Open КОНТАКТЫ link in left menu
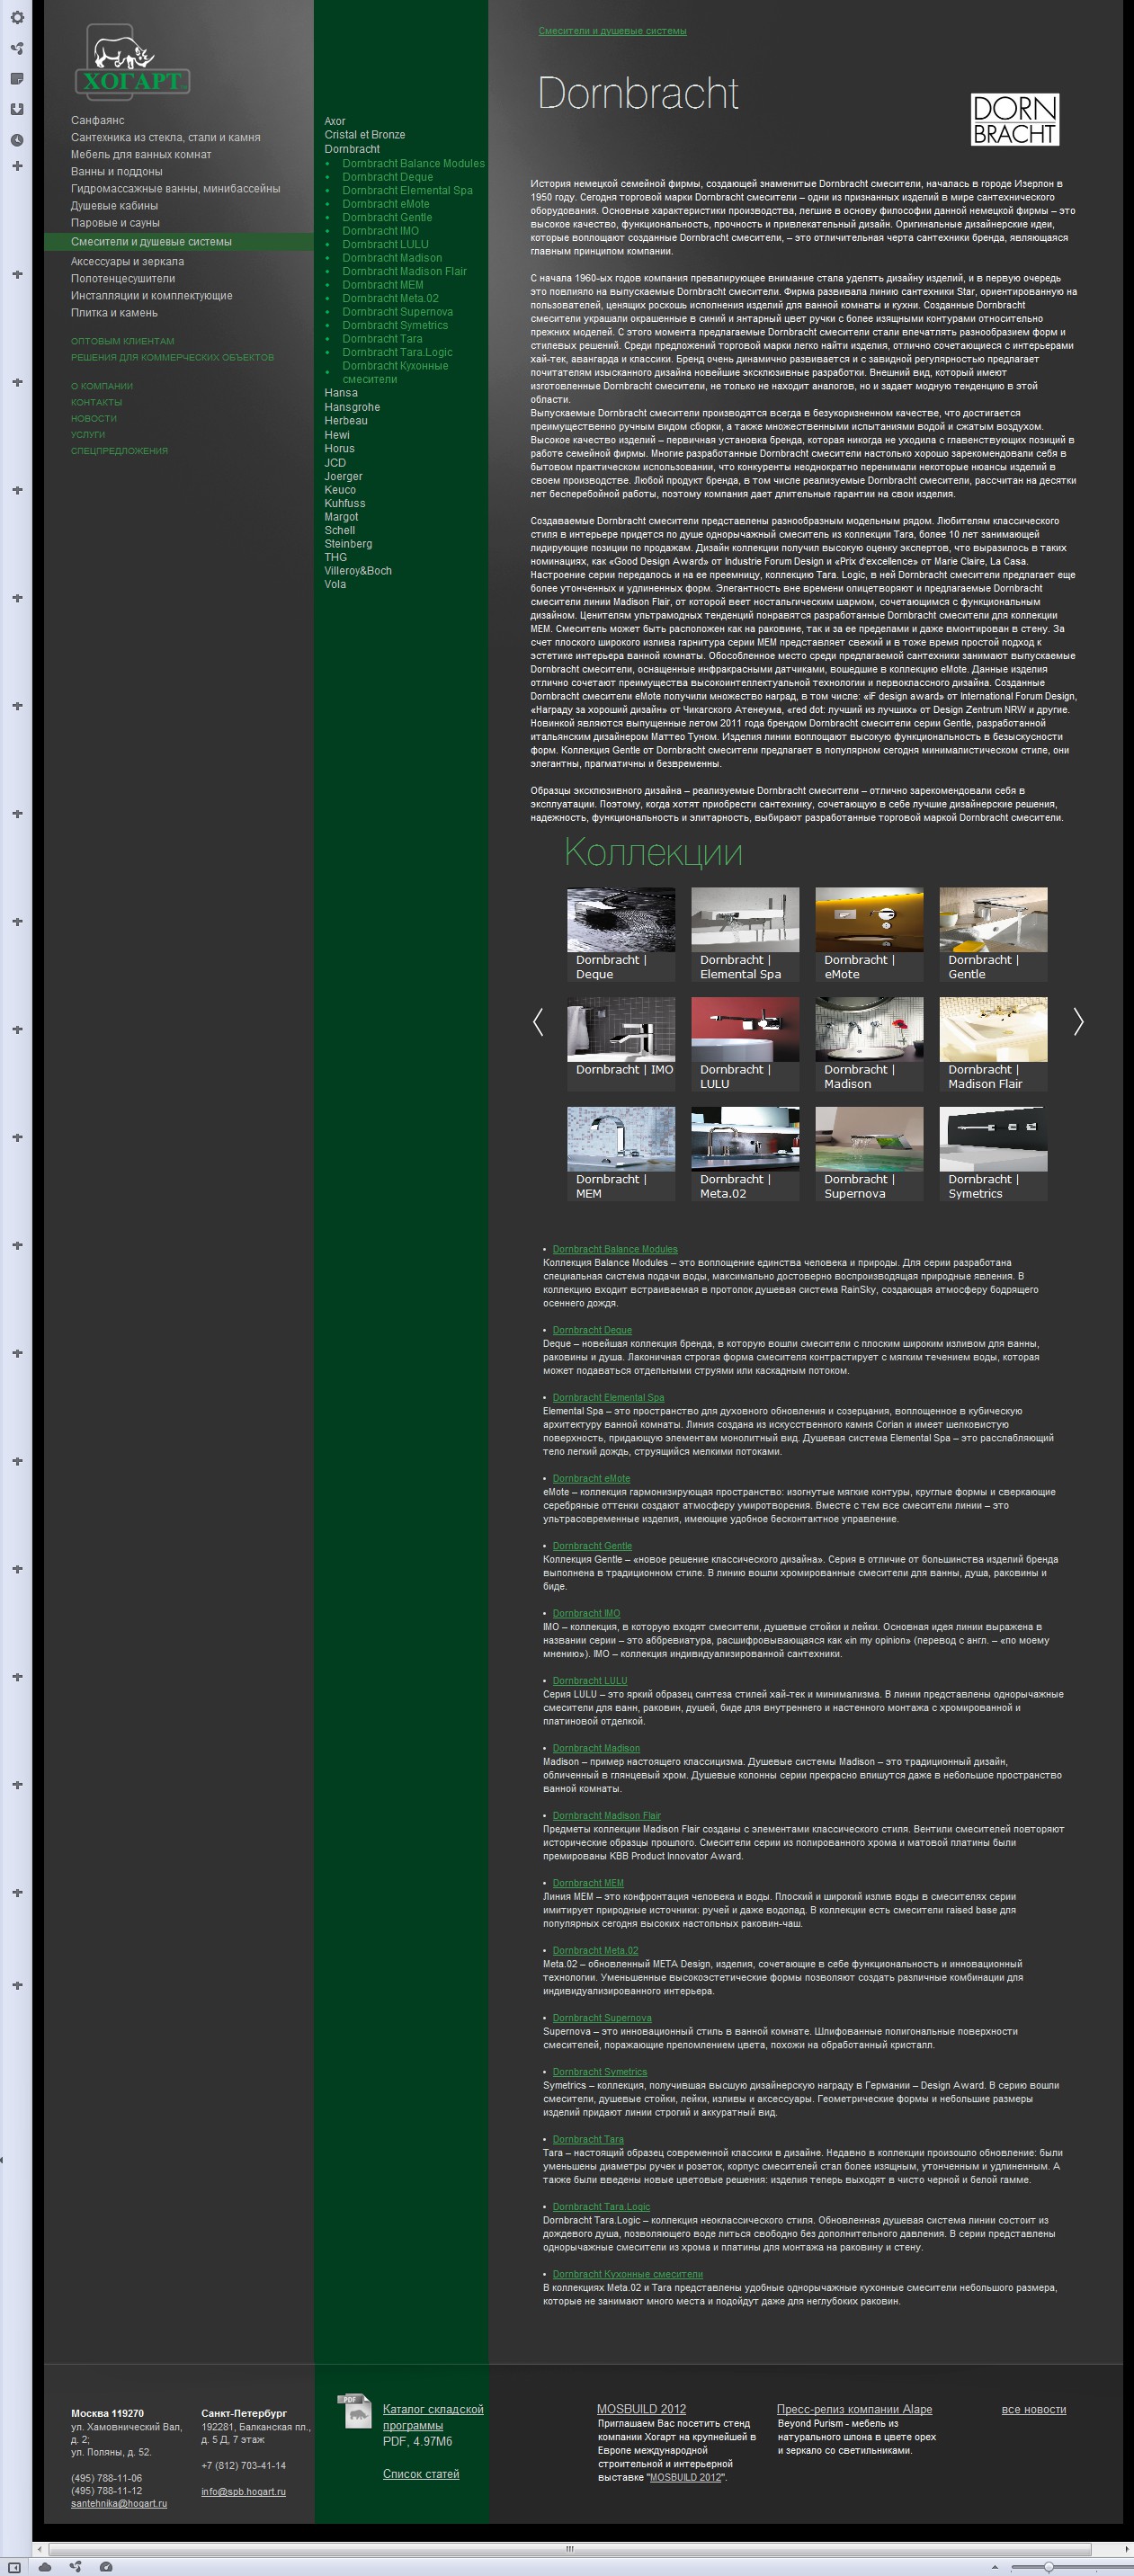This screenshot has width=1134, height=2576. [96, 402]
